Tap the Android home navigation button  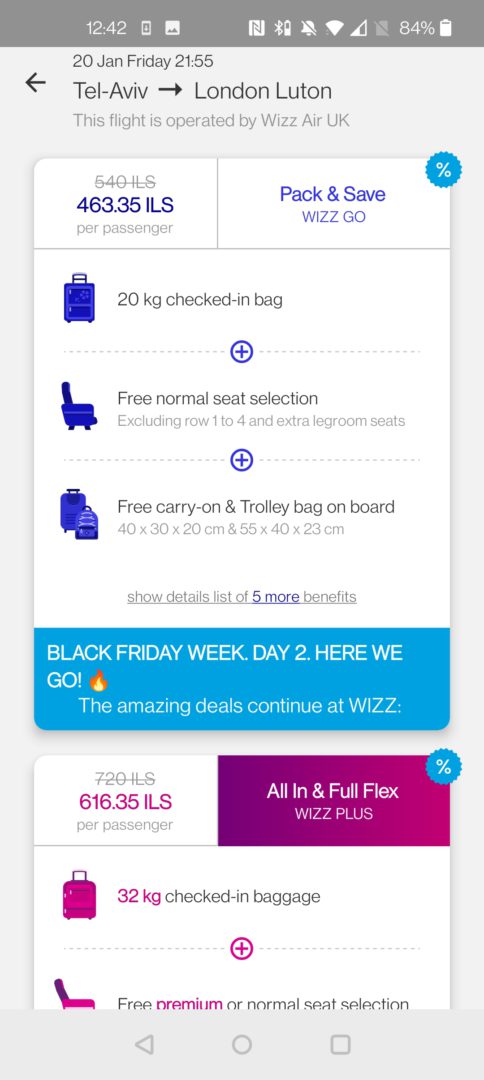[242, 1045]
